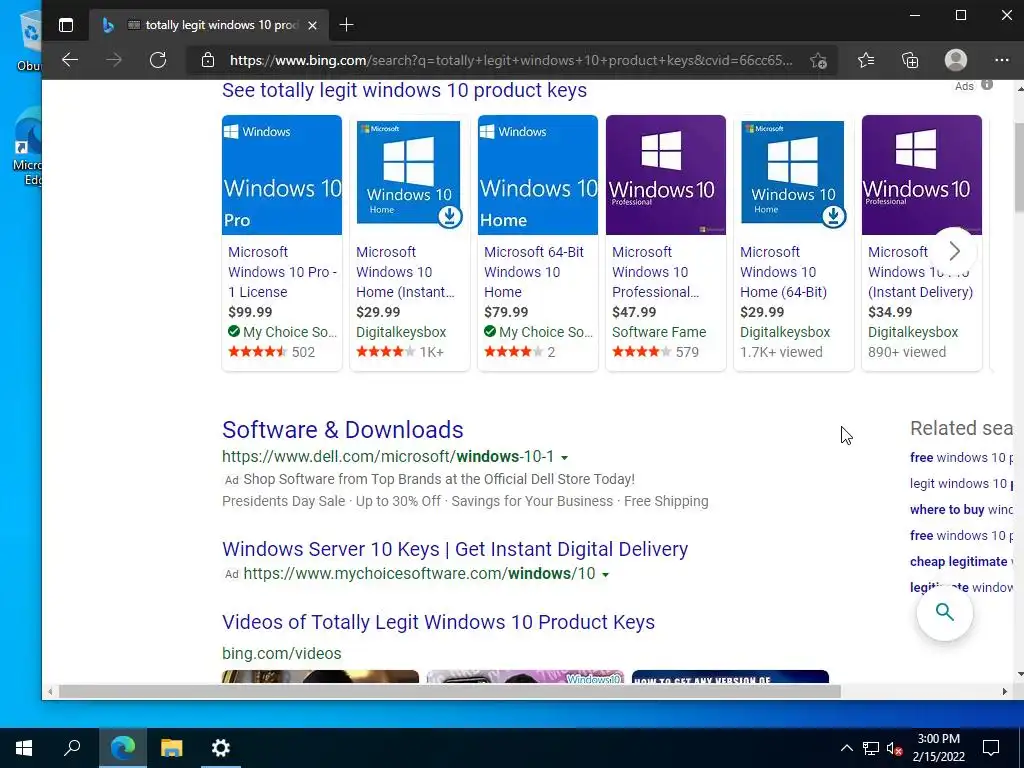Open clock showing 3:00 PM
This screenshot has width=1024, height=768.
pos(938,748)
